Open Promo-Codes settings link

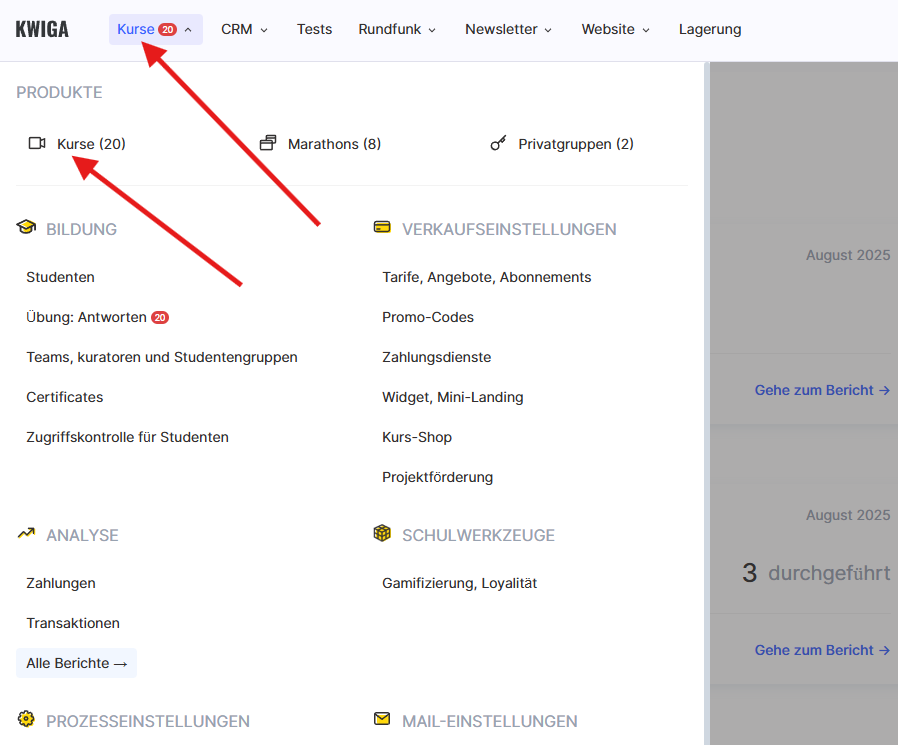tap(428, 317)
